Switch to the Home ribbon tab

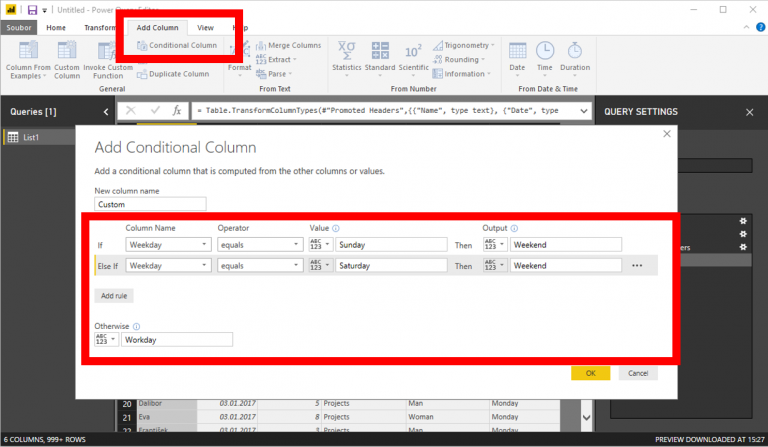(x=56, y=27)
